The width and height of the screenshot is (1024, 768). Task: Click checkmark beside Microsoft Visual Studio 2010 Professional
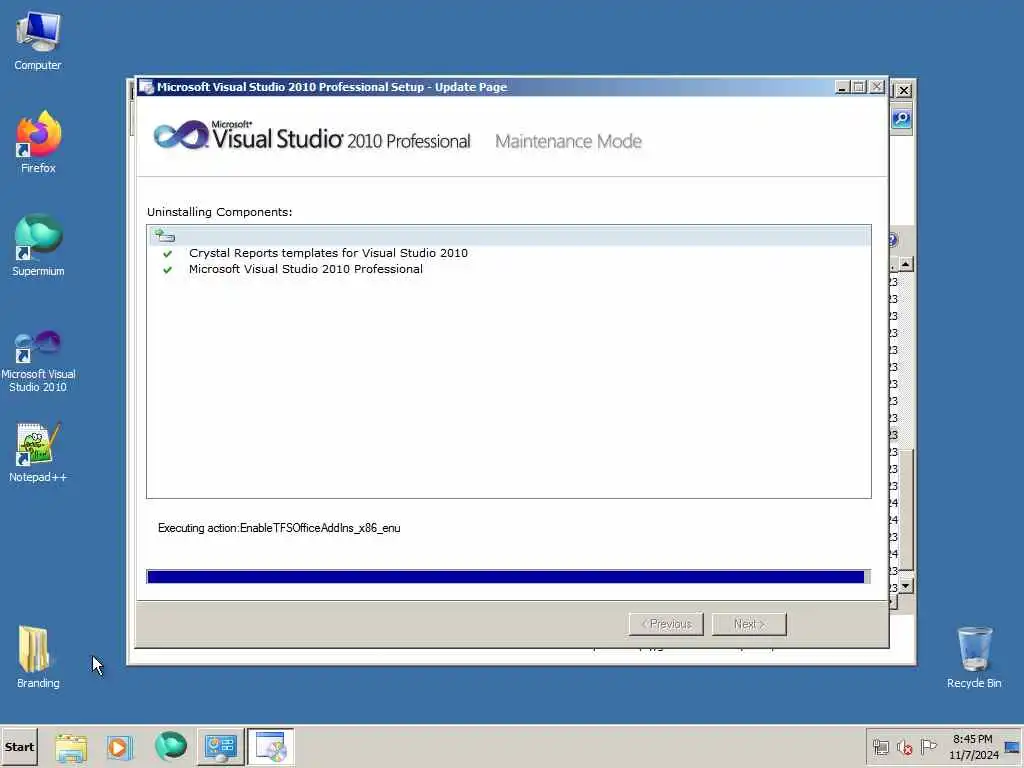pos(168,270)
